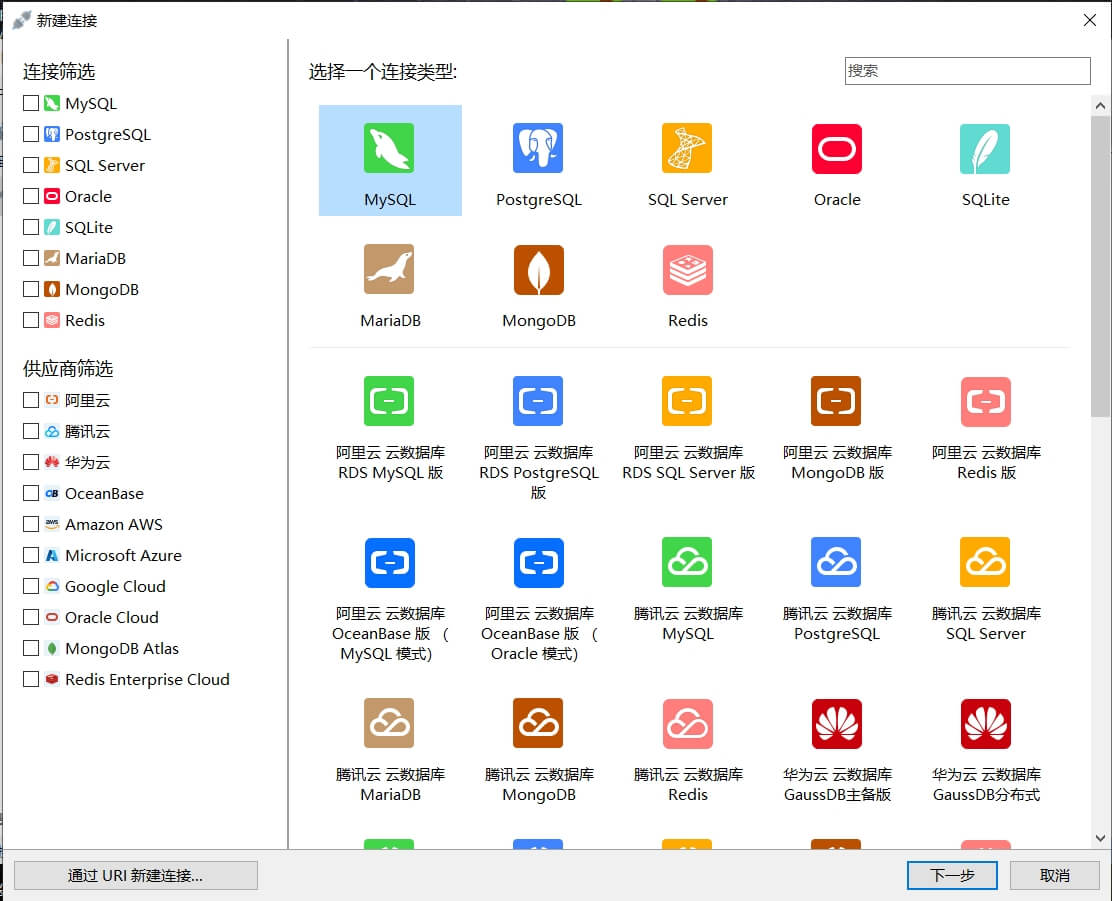Click the scrollbar up arrow

click(1100, 106)
